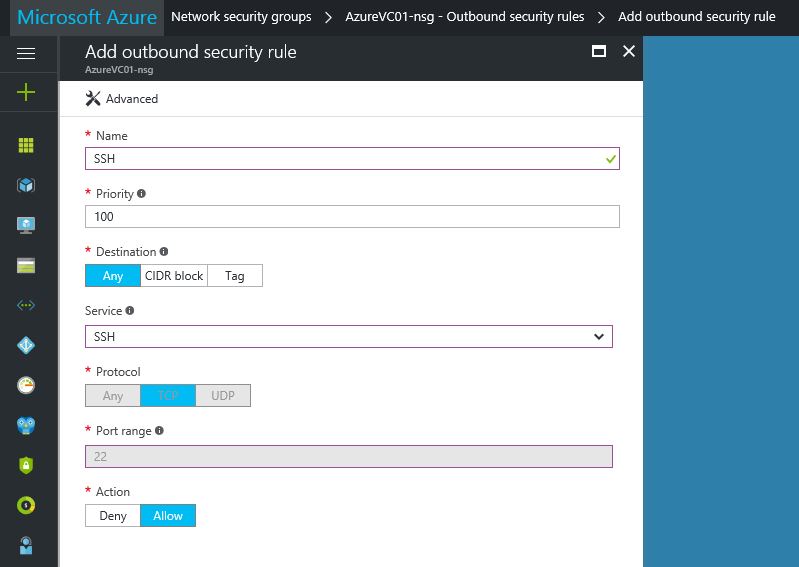Click the Priority input field

point(352,217)
